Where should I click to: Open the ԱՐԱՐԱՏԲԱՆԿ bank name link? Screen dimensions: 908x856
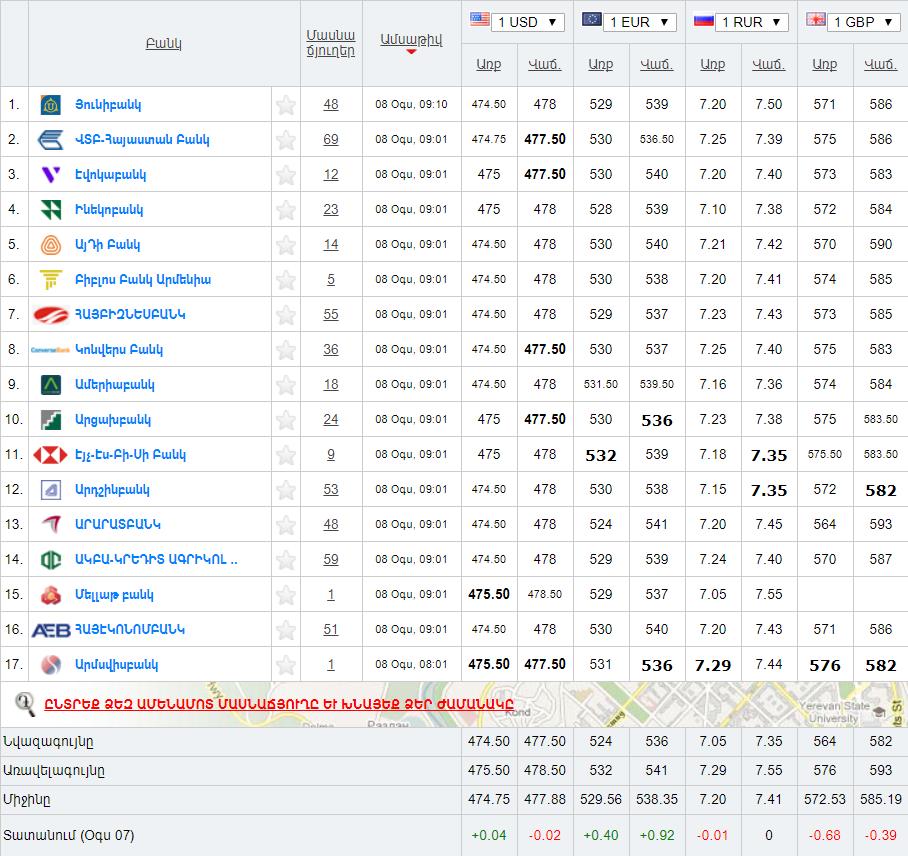(x=117, y=524)
